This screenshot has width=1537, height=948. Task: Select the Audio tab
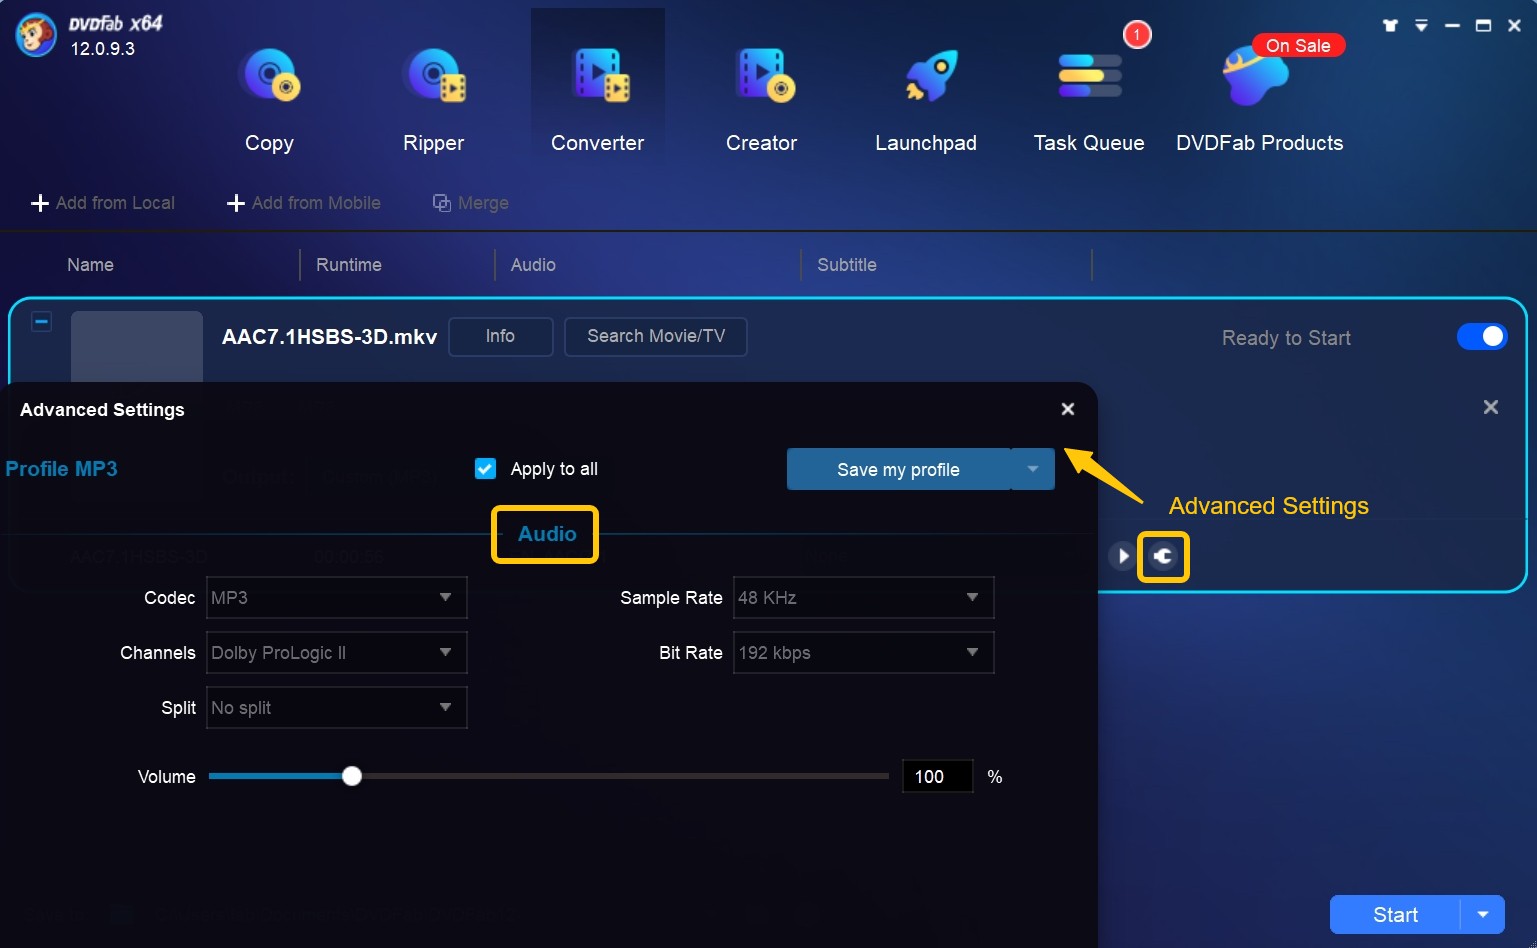click(546, 534)
